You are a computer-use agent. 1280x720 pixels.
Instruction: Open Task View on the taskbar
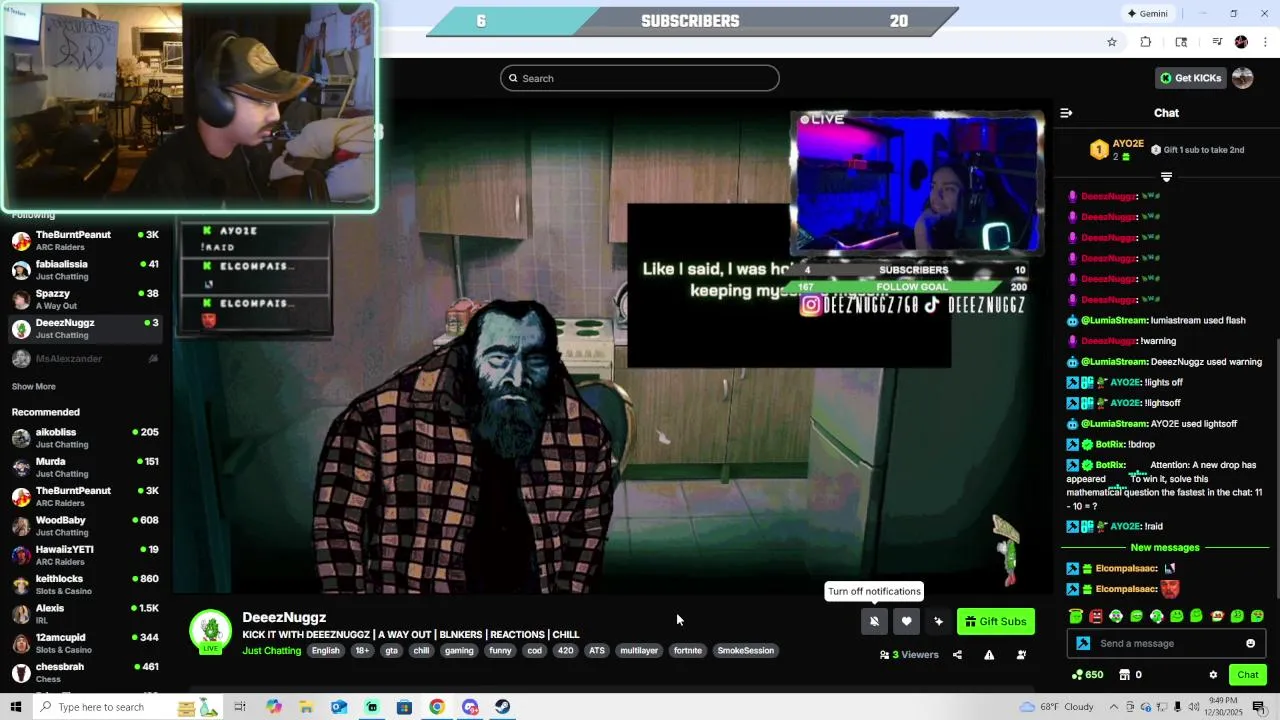[x=240, y=707]
